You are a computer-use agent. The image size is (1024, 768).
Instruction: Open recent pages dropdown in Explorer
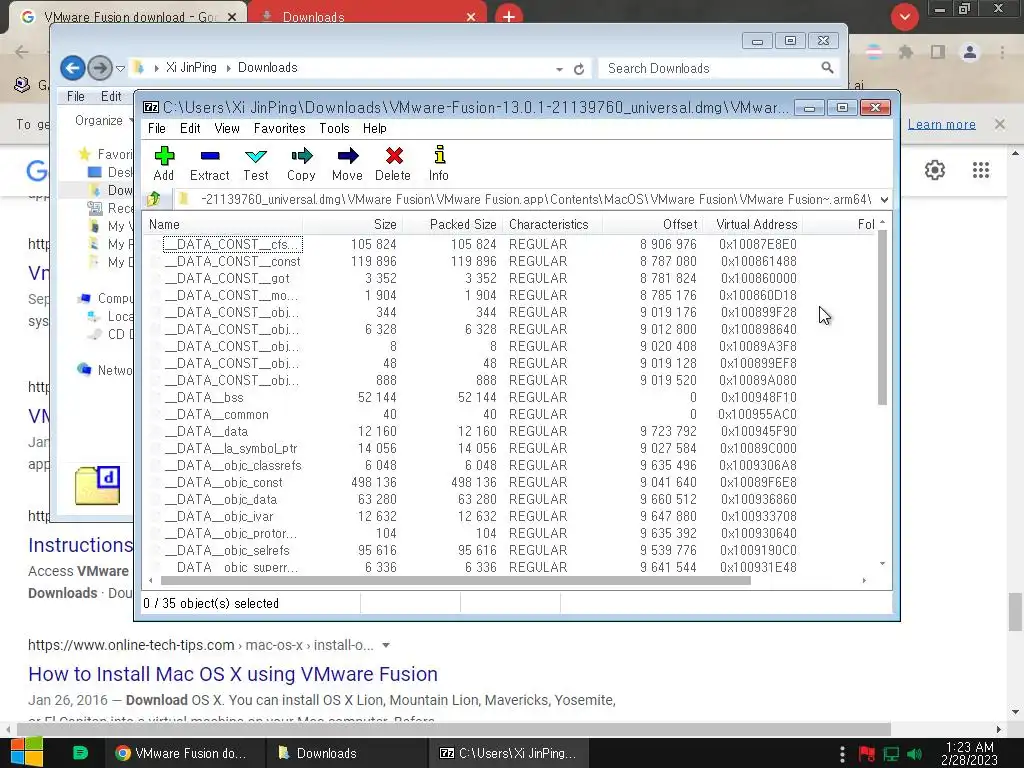(120, 68)
